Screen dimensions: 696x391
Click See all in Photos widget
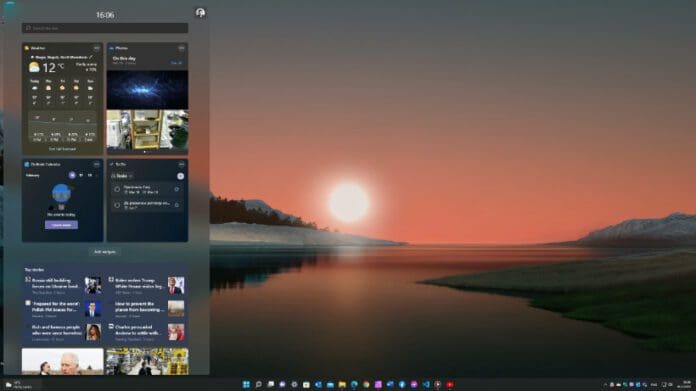pos(177,63)
